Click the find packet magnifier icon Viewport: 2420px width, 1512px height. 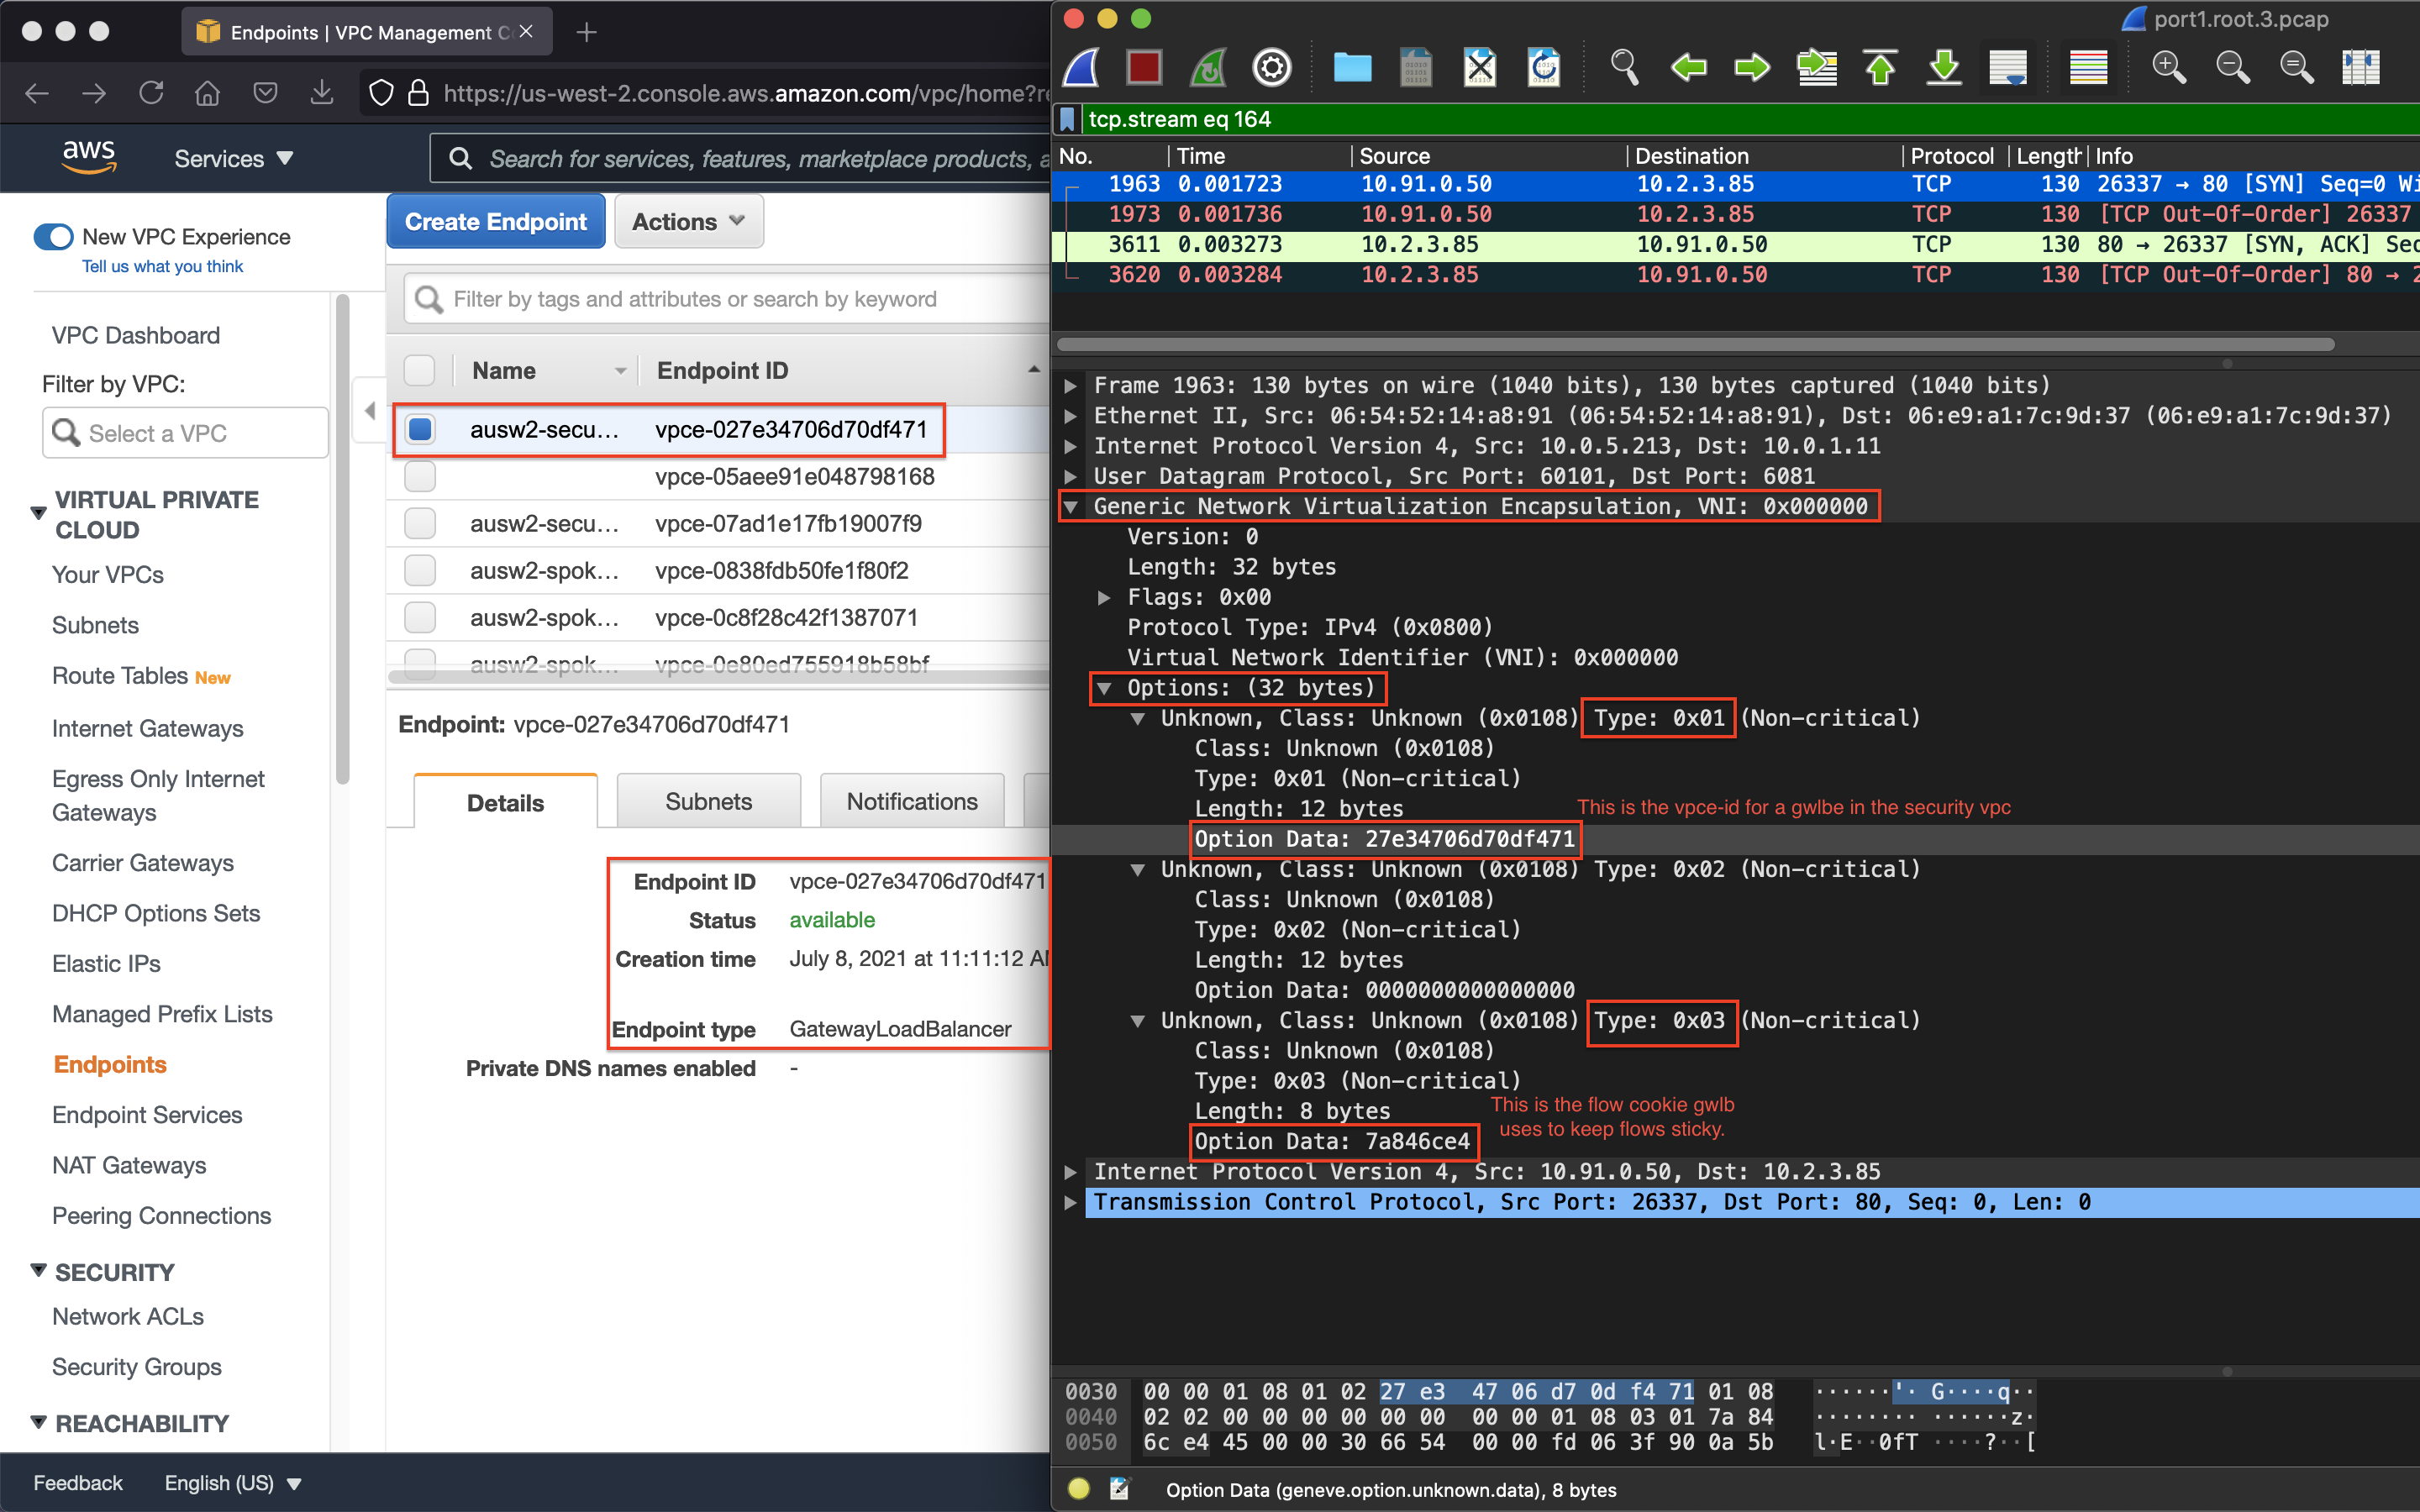[x=1624, y=68]
